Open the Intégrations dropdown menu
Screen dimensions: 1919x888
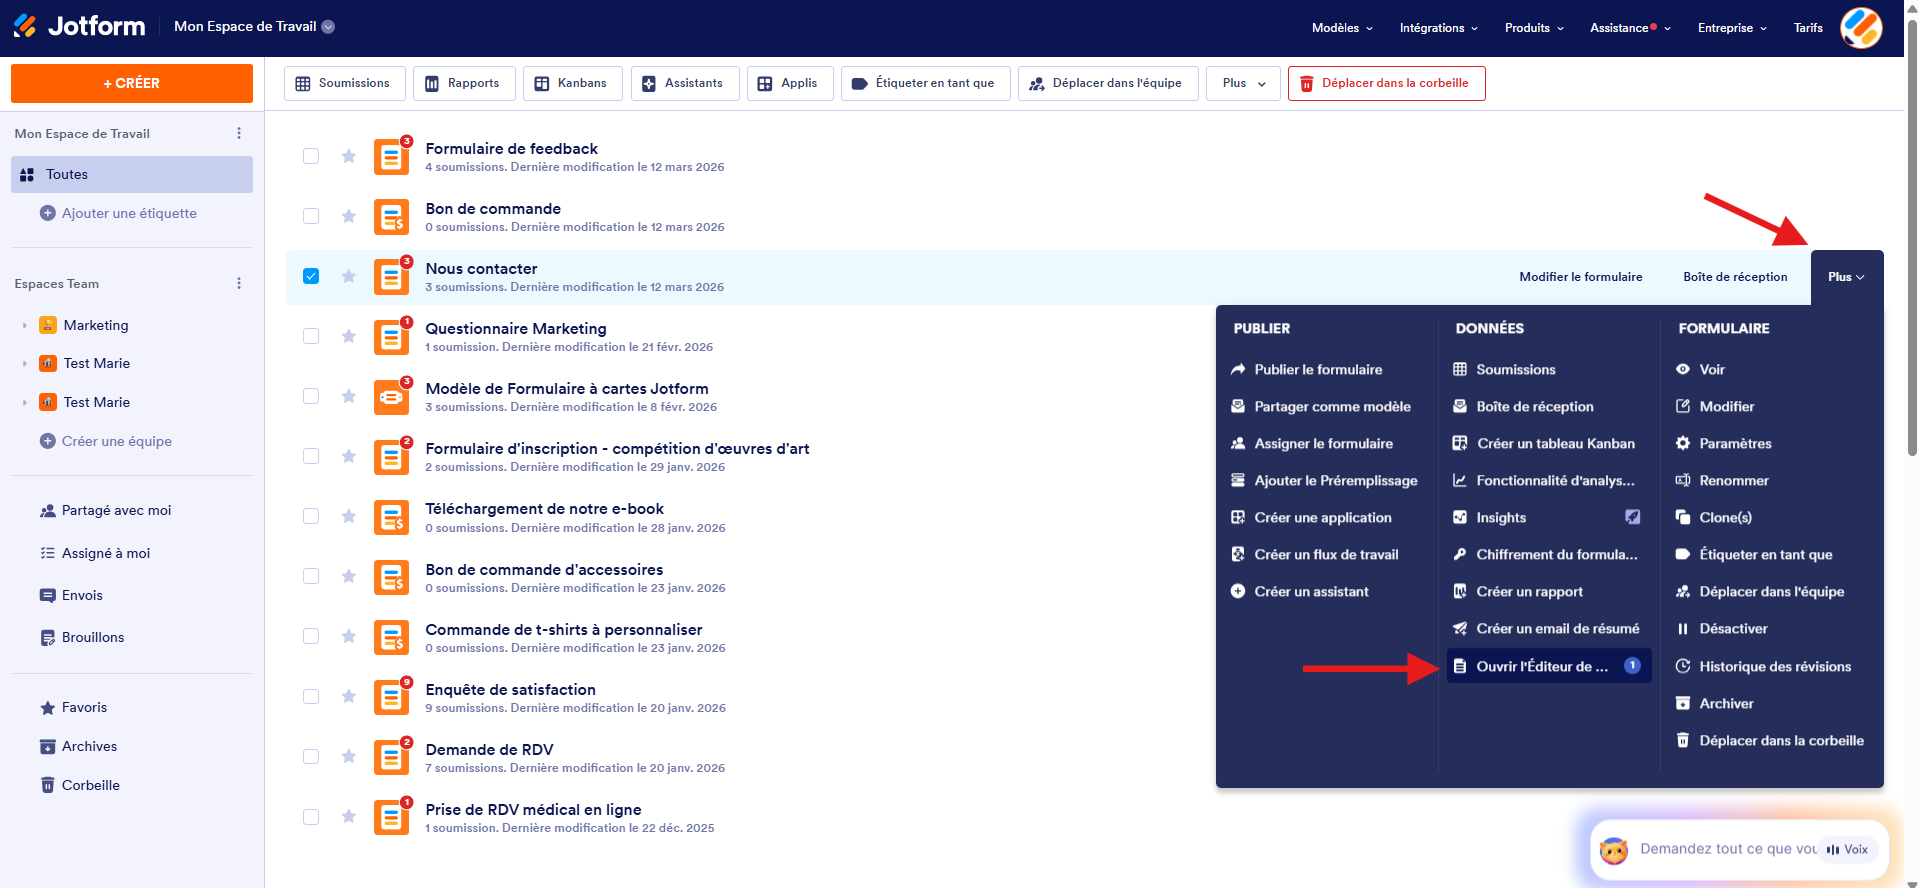pos(1438,28)
